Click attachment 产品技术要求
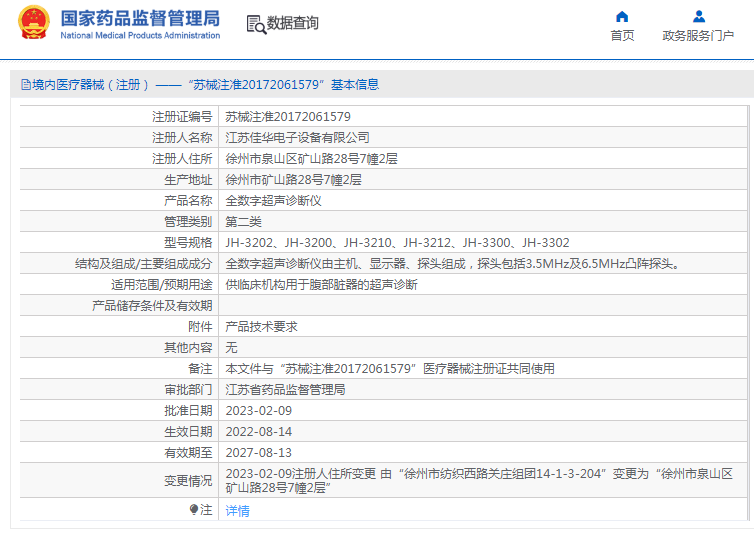The width and height of the screenshot is (754, 537). 261,327
